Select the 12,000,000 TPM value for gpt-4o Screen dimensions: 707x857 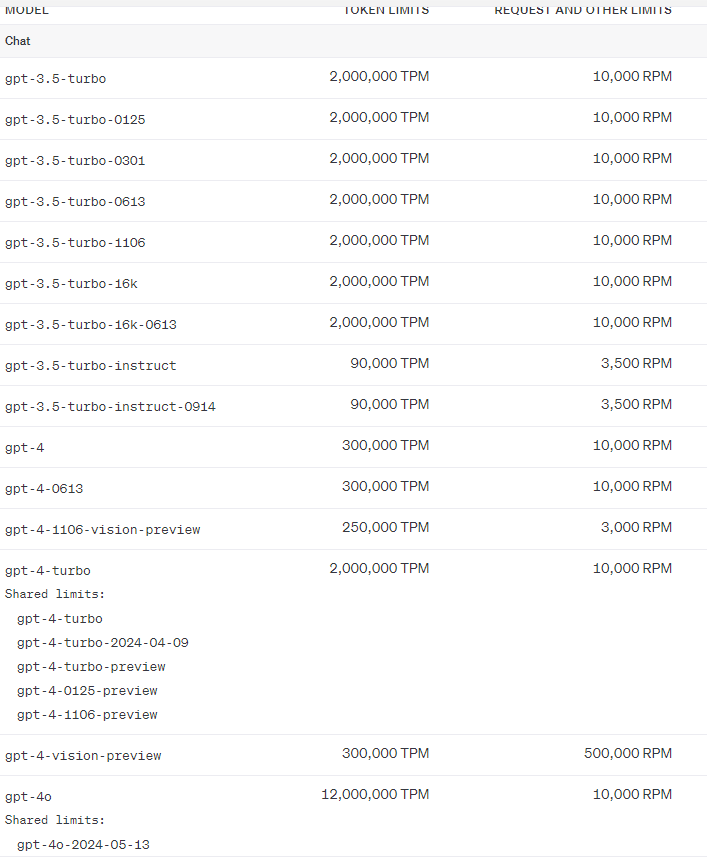tap(375, 795)
